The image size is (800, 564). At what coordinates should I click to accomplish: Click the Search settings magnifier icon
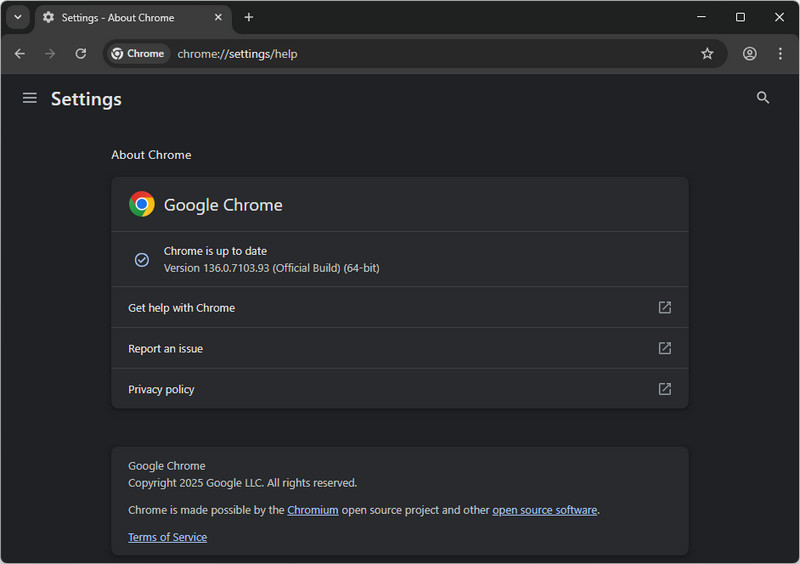click(x=762, y=97)
